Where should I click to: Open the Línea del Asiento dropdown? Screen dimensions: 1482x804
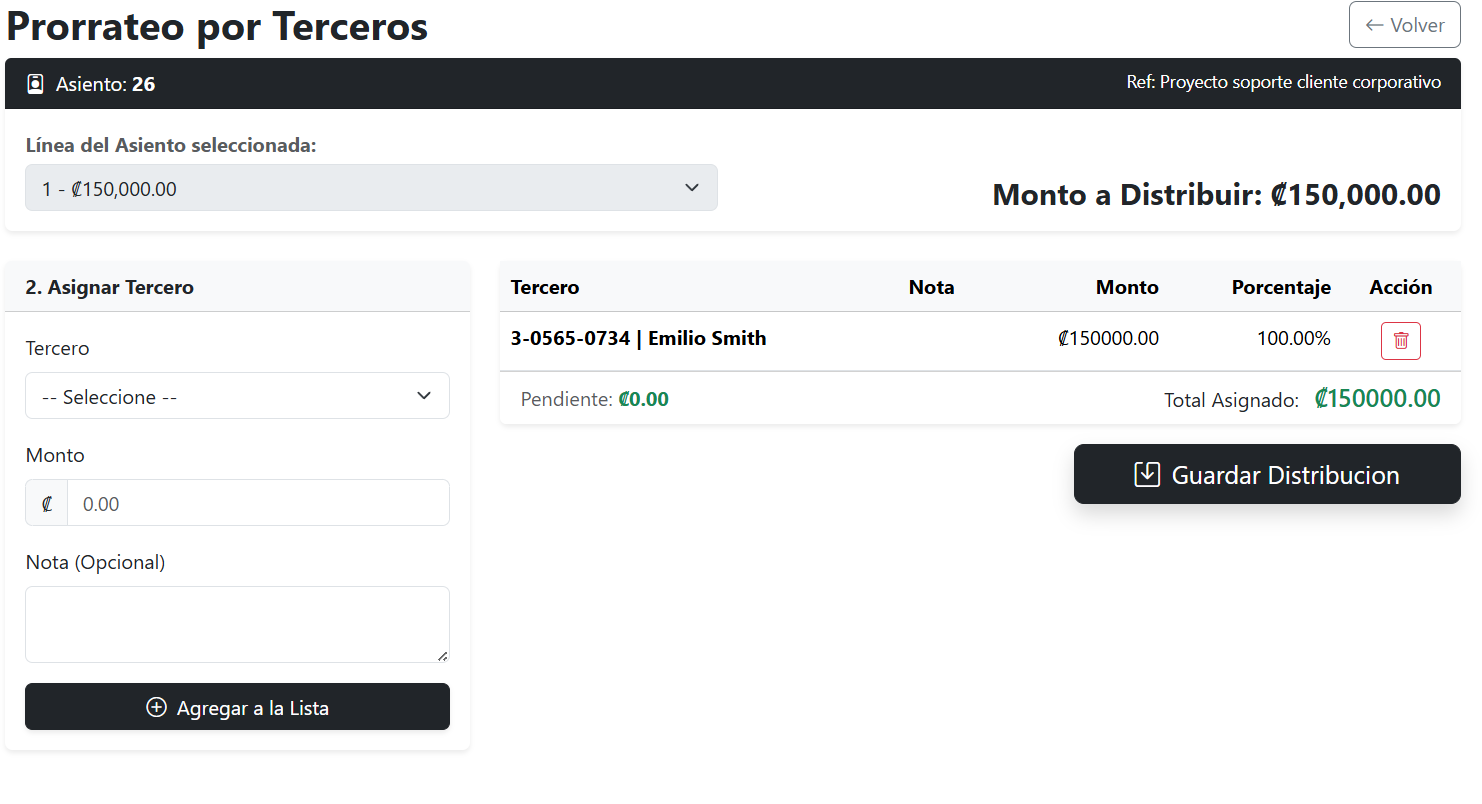(371, 188)
